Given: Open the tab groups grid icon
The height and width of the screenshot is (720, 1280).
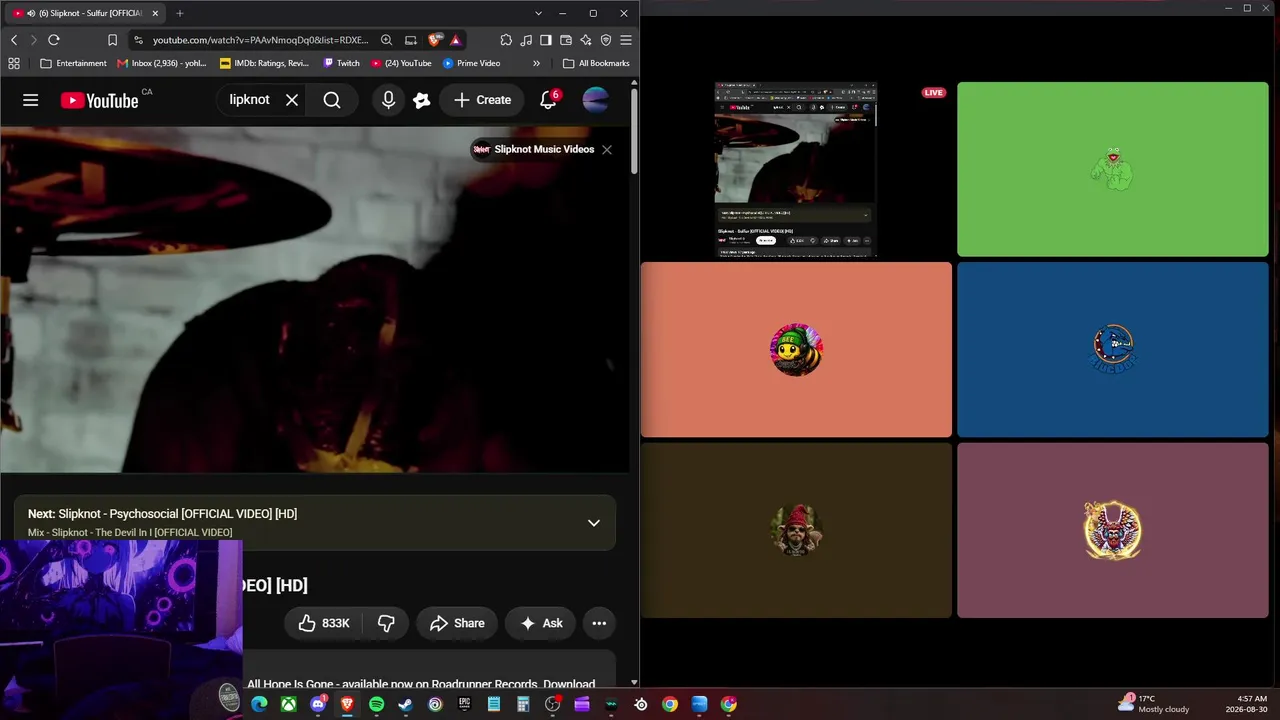Looking at the screenshot, I should (x=14, y=63).
